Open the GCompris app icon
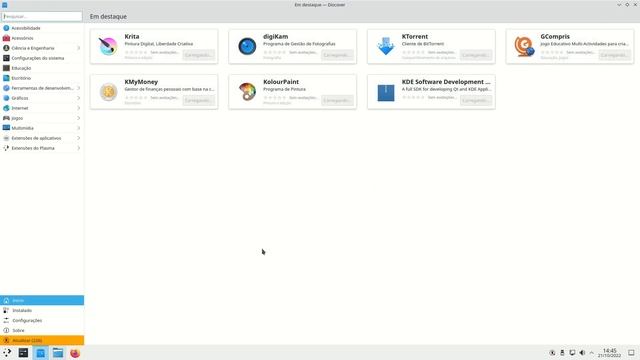Image resolution: width=640 pixels, height=360 pixels. pyautogui.click(x=524, y=46)
